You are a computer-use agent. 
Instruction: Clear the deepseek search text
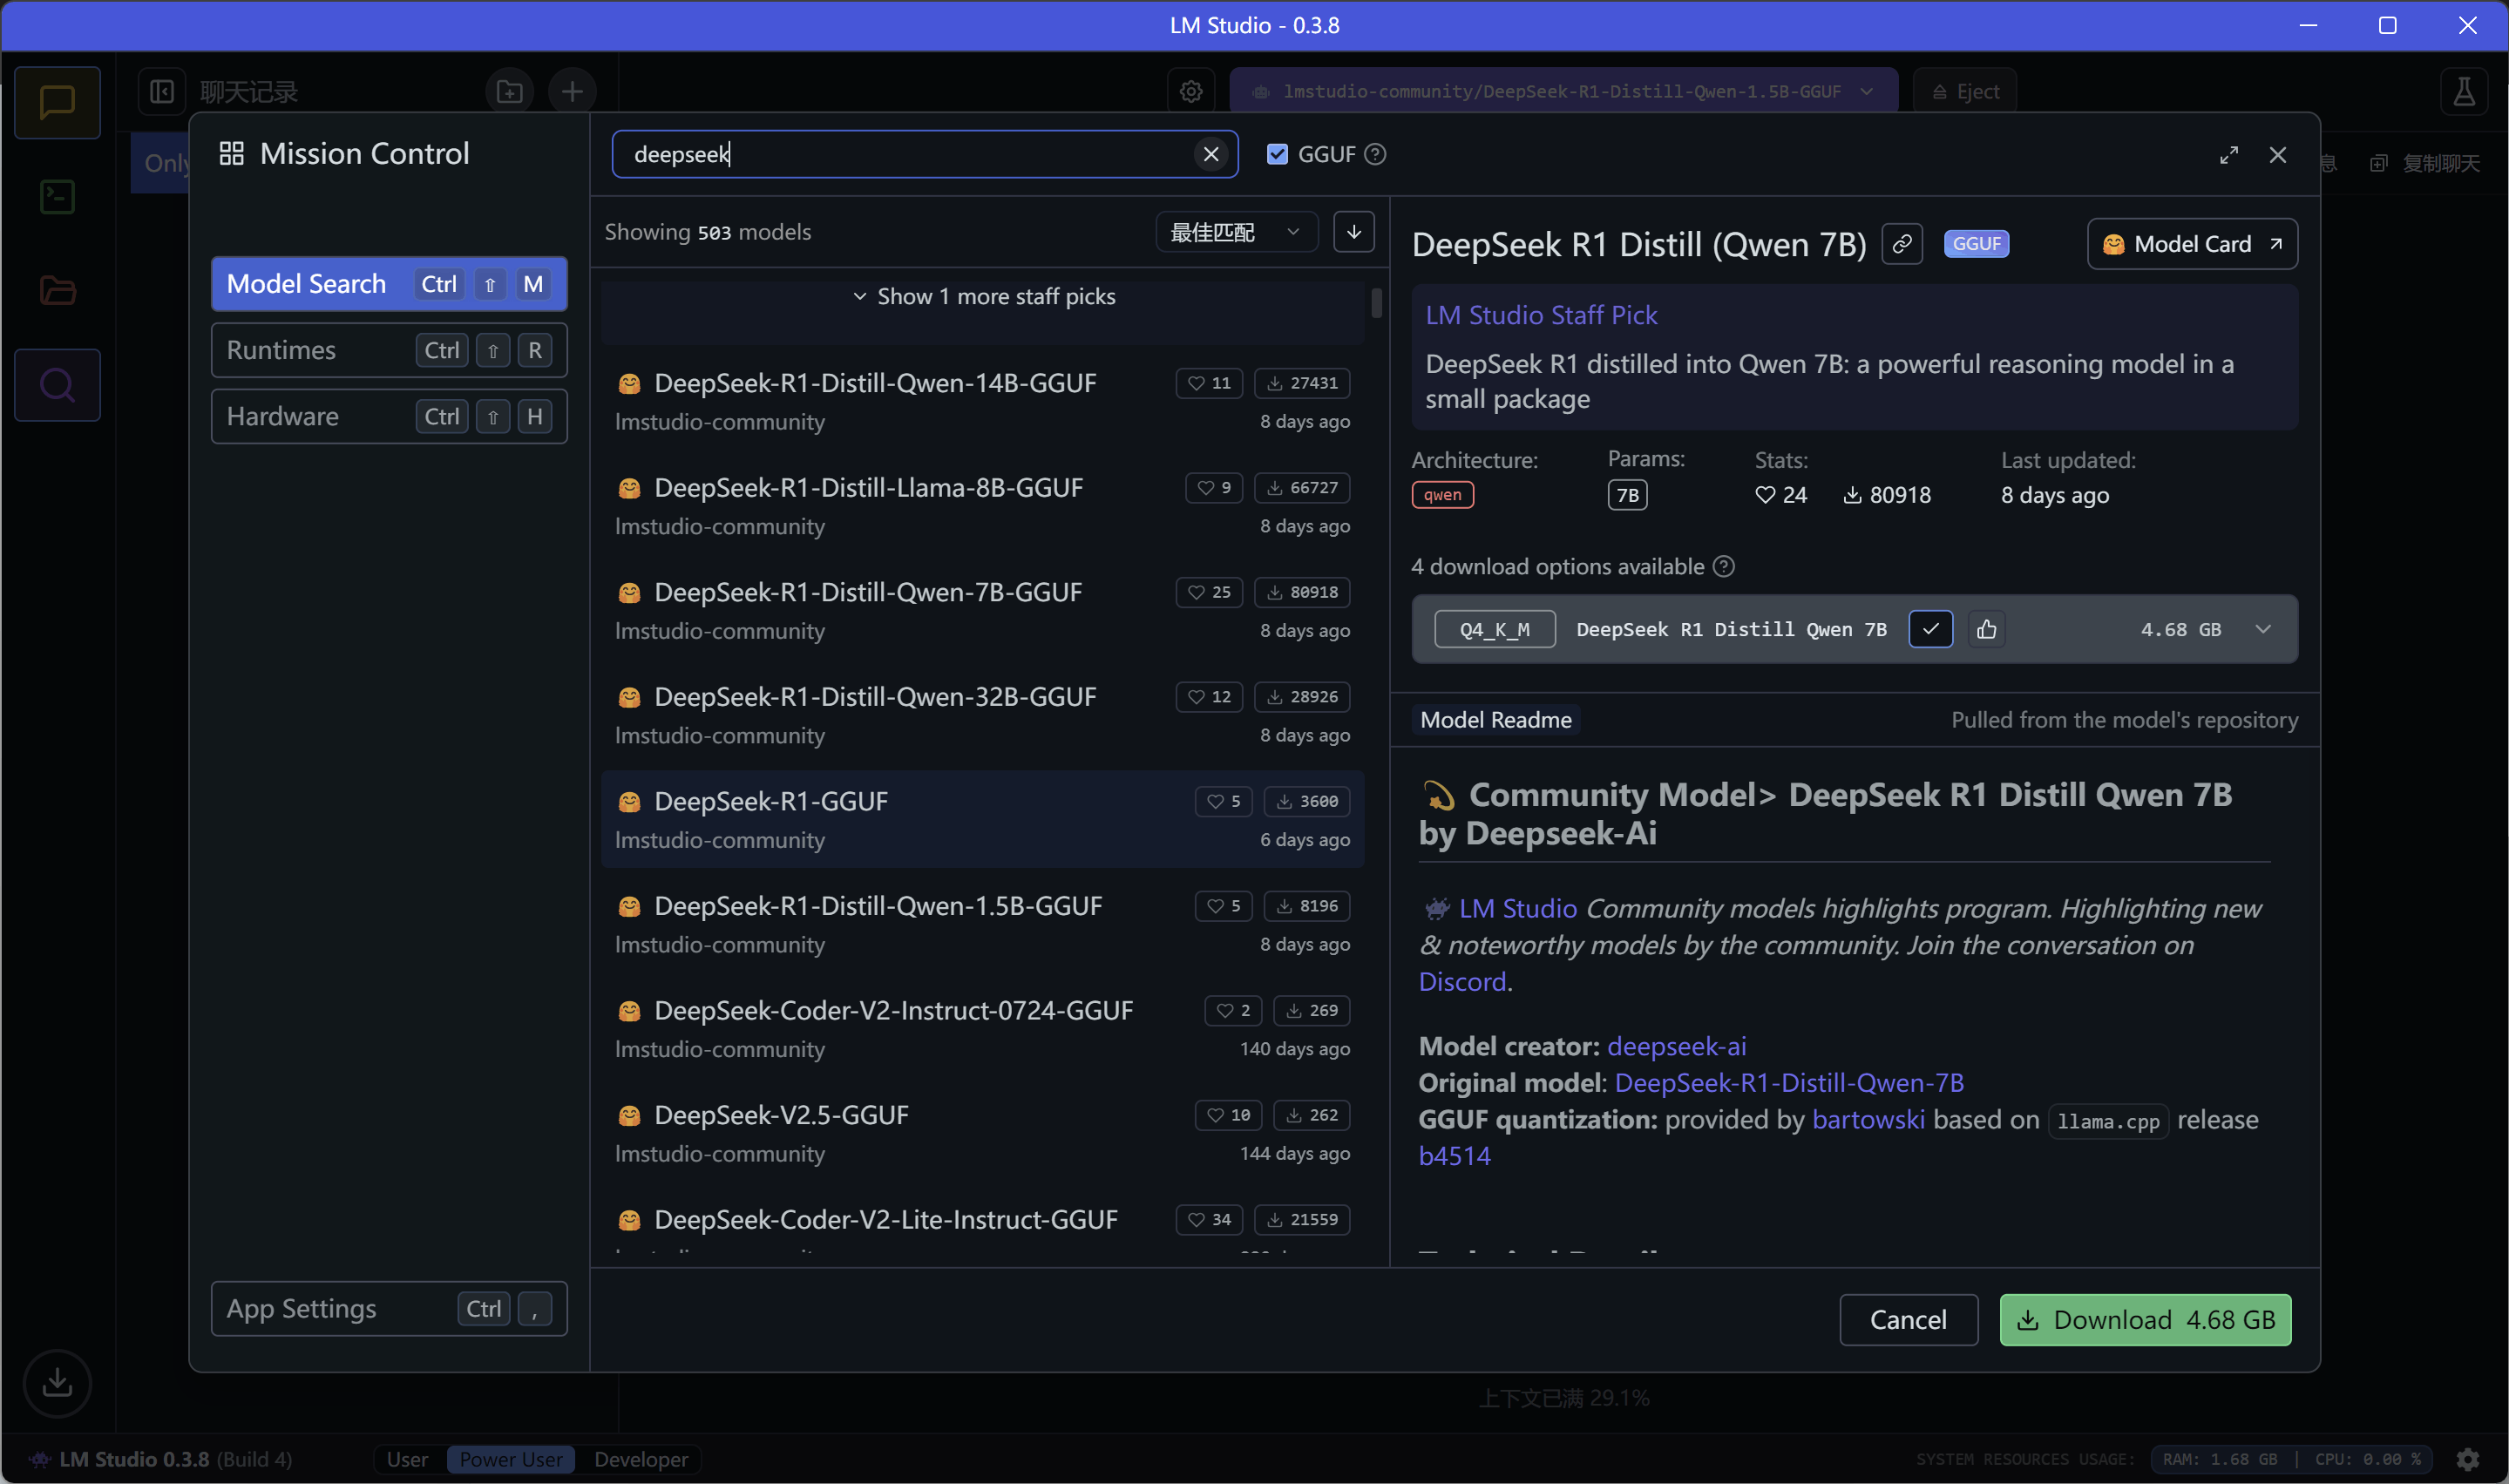click(x=1210, y=154)
